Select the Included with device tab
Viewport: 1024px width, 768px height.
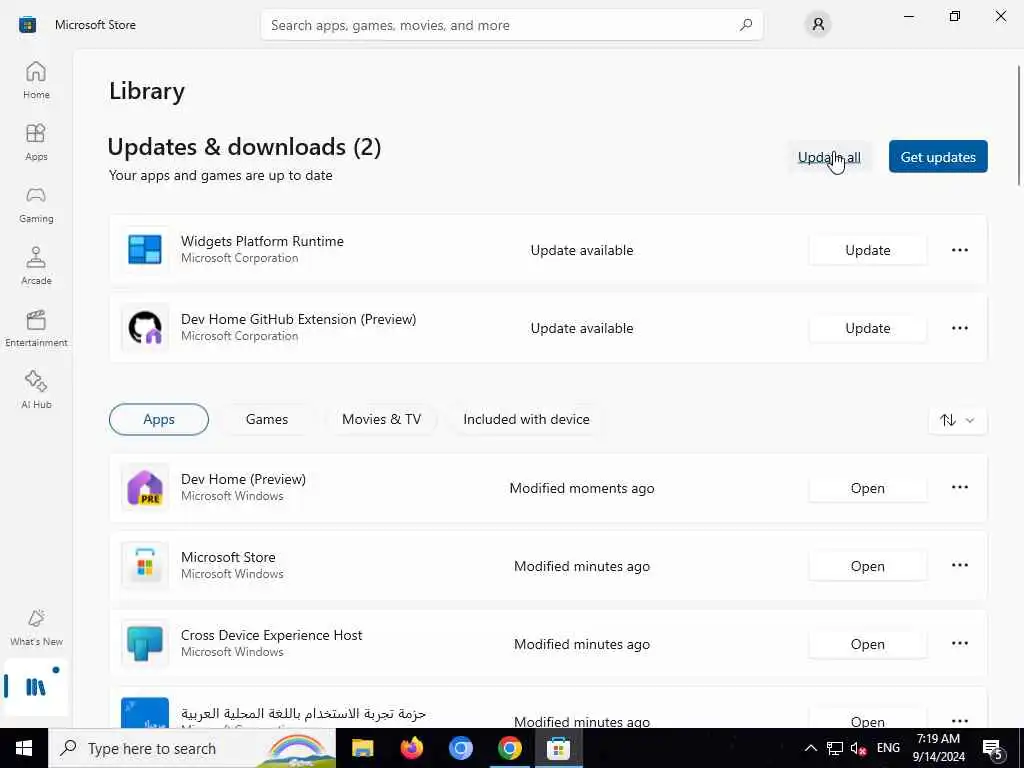point(526,419)
